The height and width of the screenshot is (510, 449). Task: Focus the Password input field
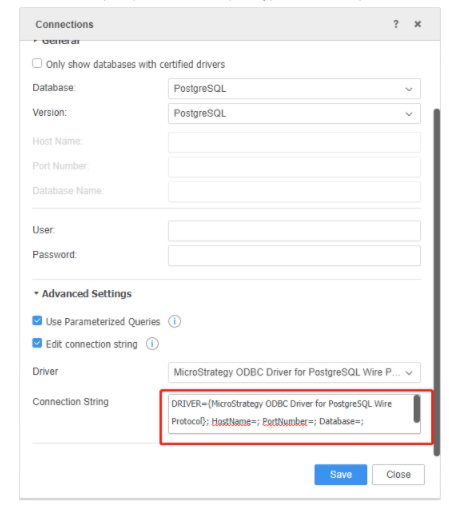pos(294,256)
